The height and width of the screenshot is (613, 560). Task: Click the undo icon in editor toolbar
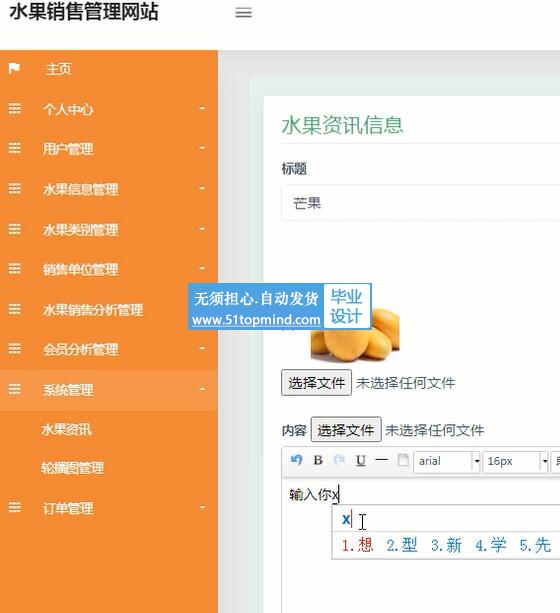coord(296,460)
